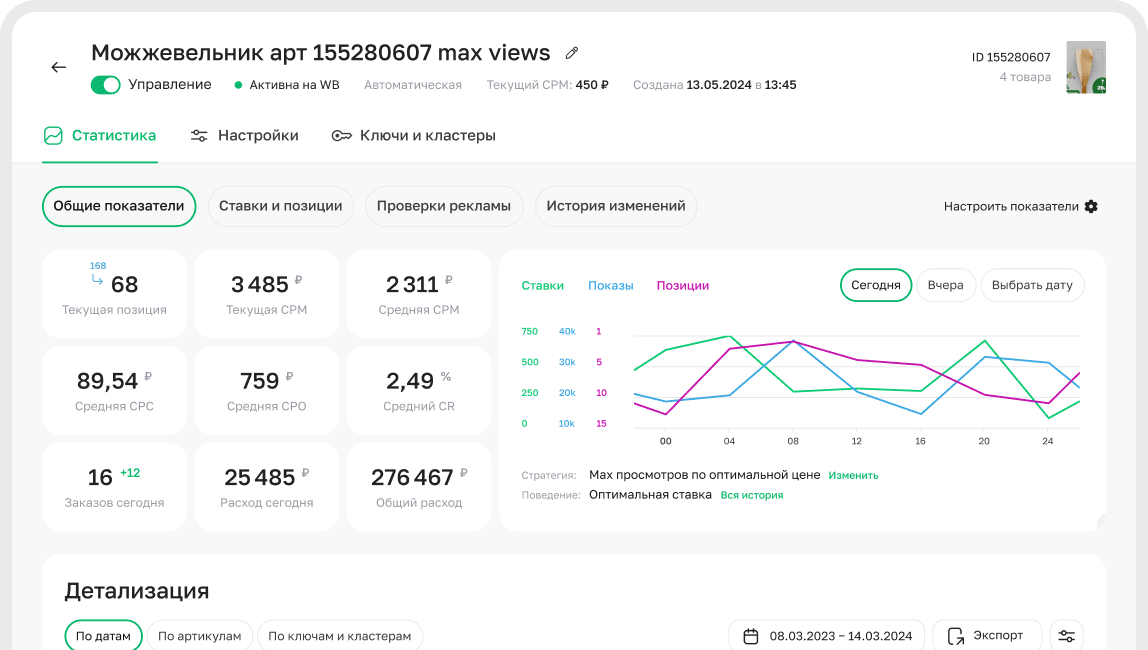
Task: Click the key icon in Ключи и кластеры
Action: click(341, 136)
